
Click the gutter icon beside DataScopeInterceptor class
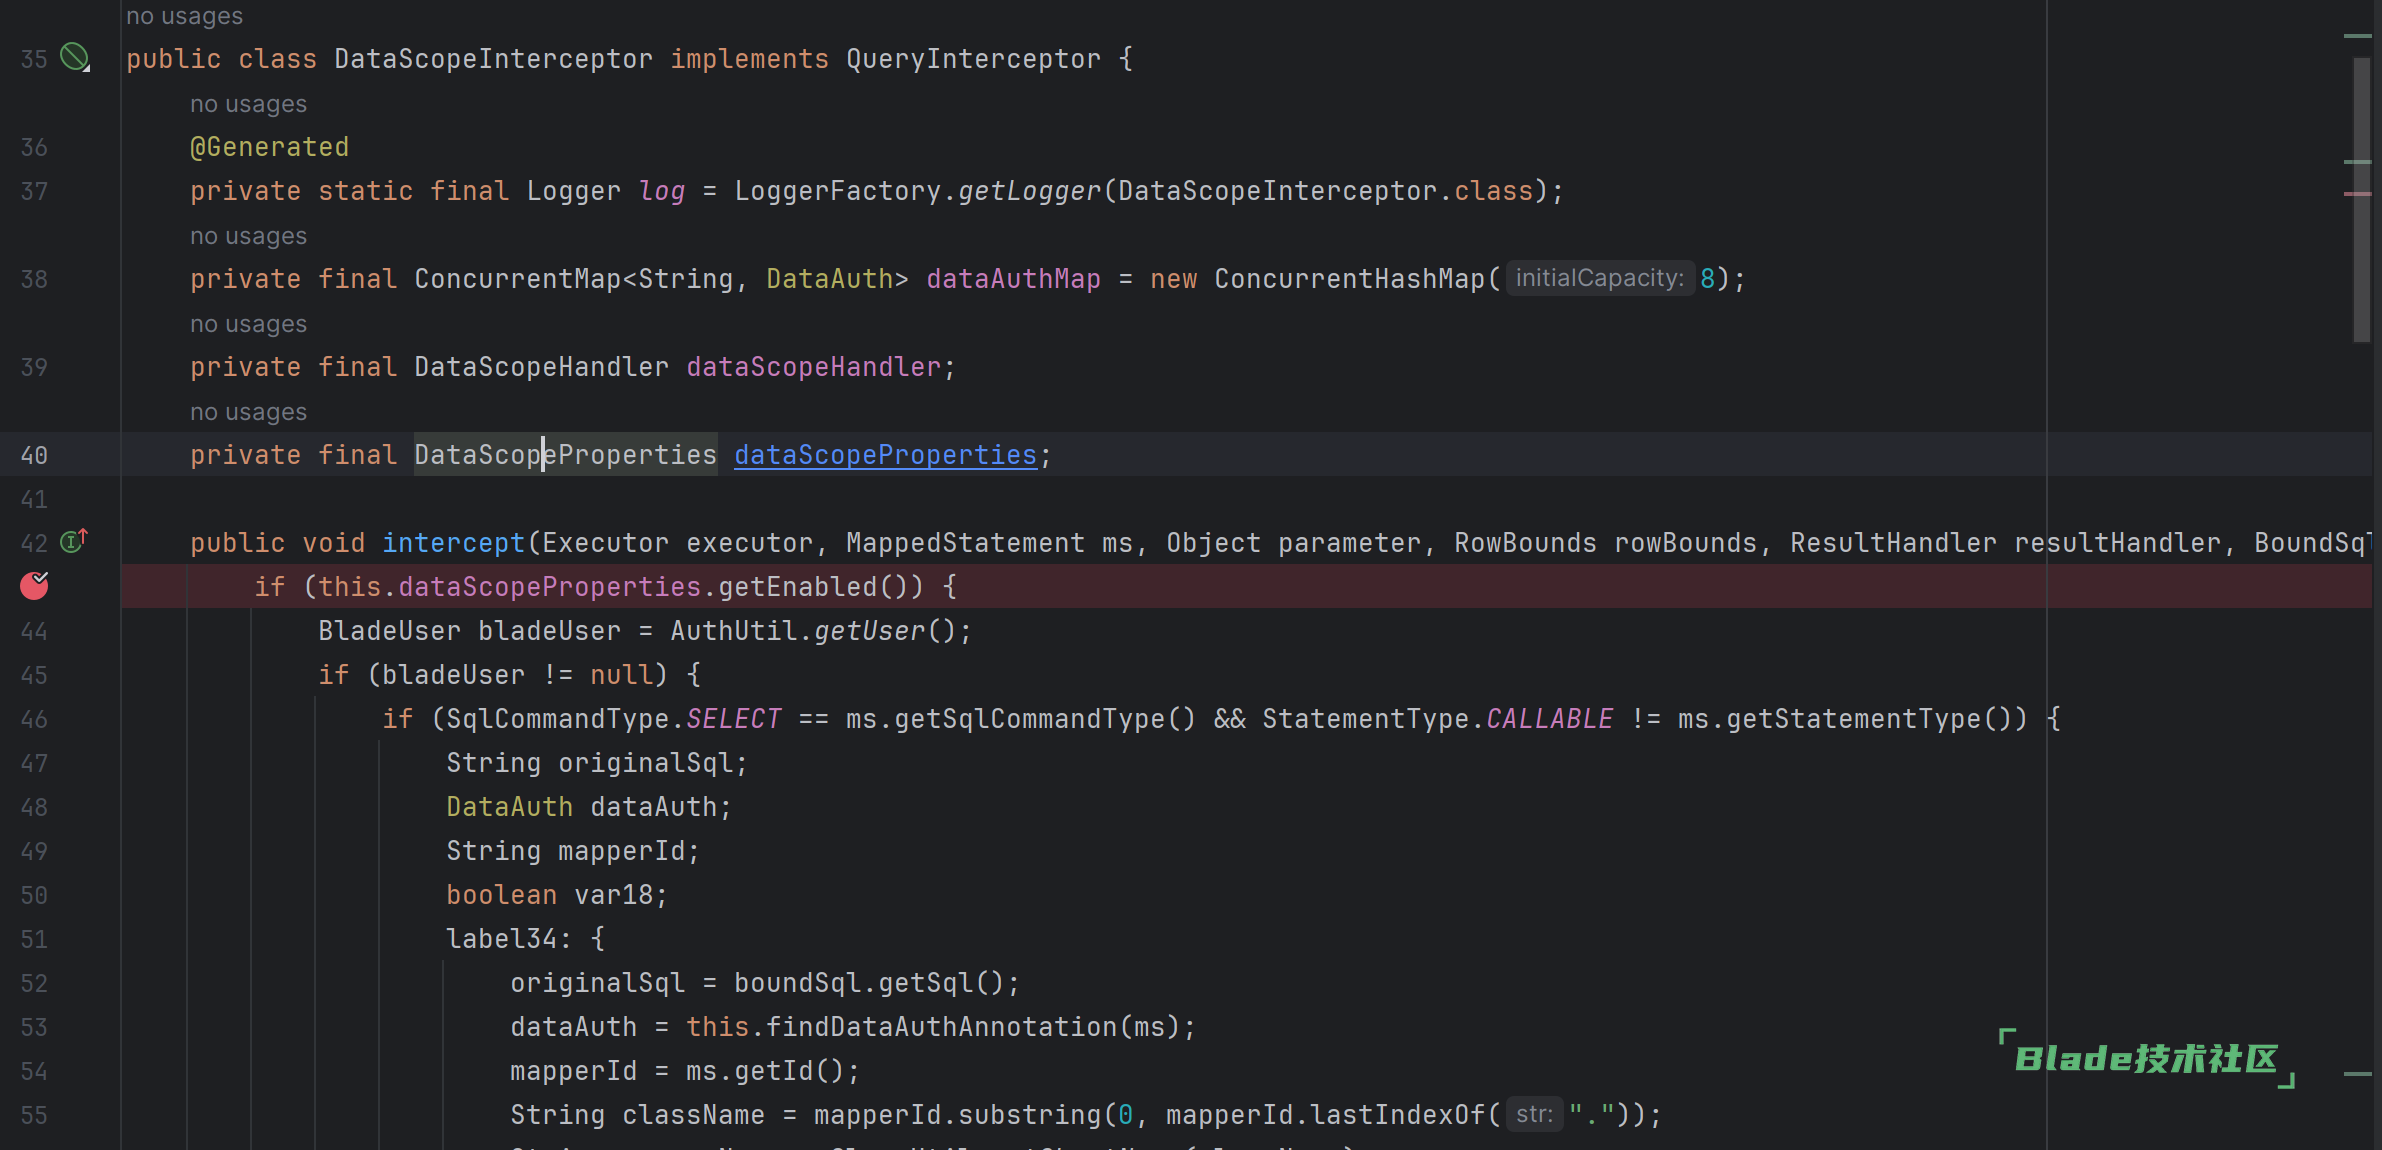tap(75, 58)
